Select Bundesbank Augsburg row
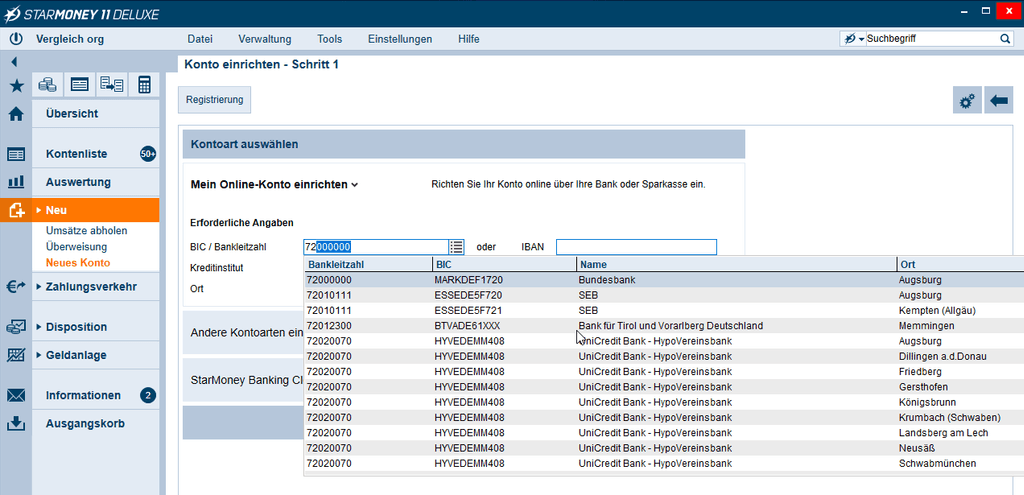The width and height of the screenshot is (1024, 495). pyautogui.click(x=664, y=279)
